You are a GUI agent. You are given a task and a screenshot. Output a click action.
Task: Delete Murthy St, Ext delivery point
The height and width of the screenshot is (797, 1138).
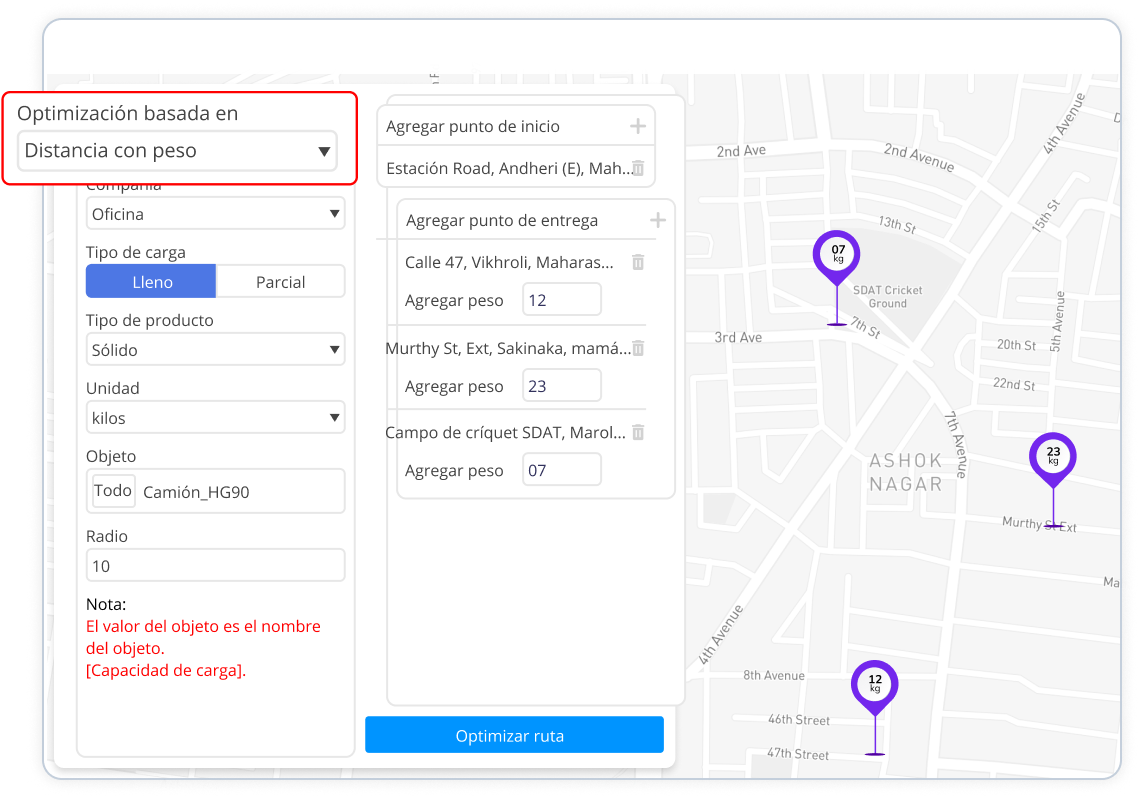[x=638, y=348]
